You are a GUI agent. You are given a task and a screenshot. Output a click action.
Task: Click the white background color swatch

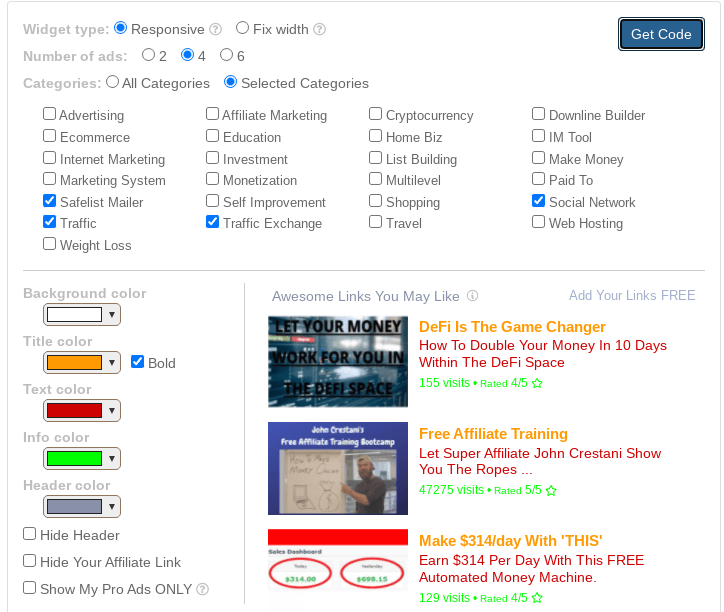[x=74, y=315]
